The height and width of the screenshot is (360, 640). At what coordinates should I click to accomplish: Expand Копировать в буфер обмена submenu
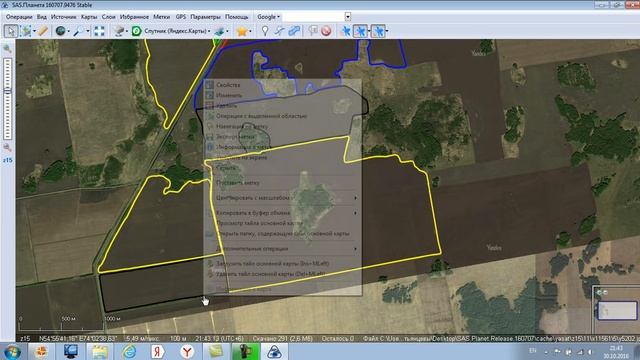(x=282, y=213)
